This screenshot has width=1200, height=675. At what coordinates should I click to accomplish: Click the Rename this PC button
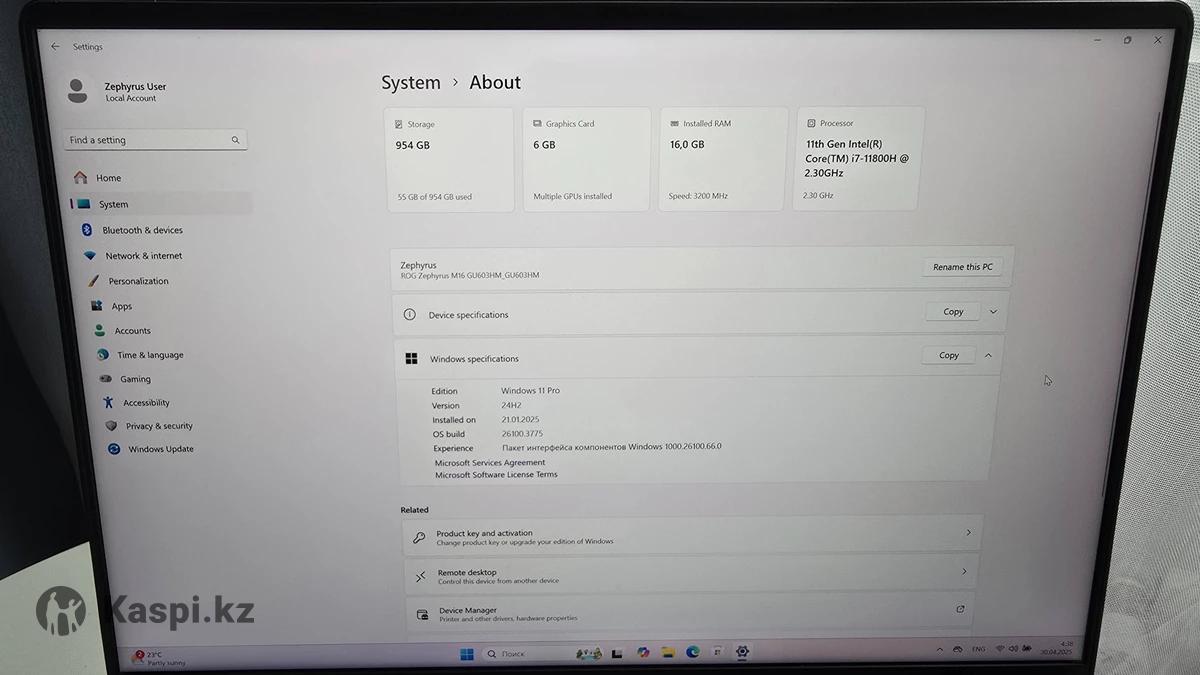[x=962, y=267]
